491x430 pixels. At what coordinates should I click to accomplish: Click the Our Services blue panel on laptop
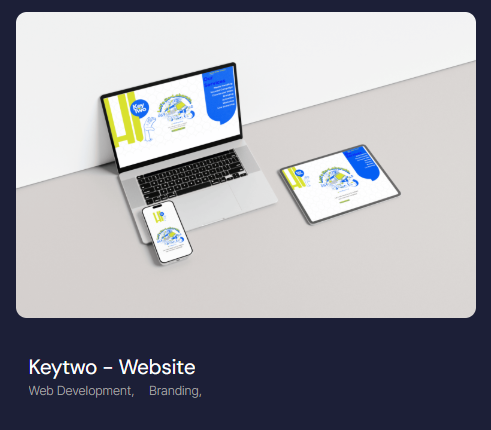point(220,95)
